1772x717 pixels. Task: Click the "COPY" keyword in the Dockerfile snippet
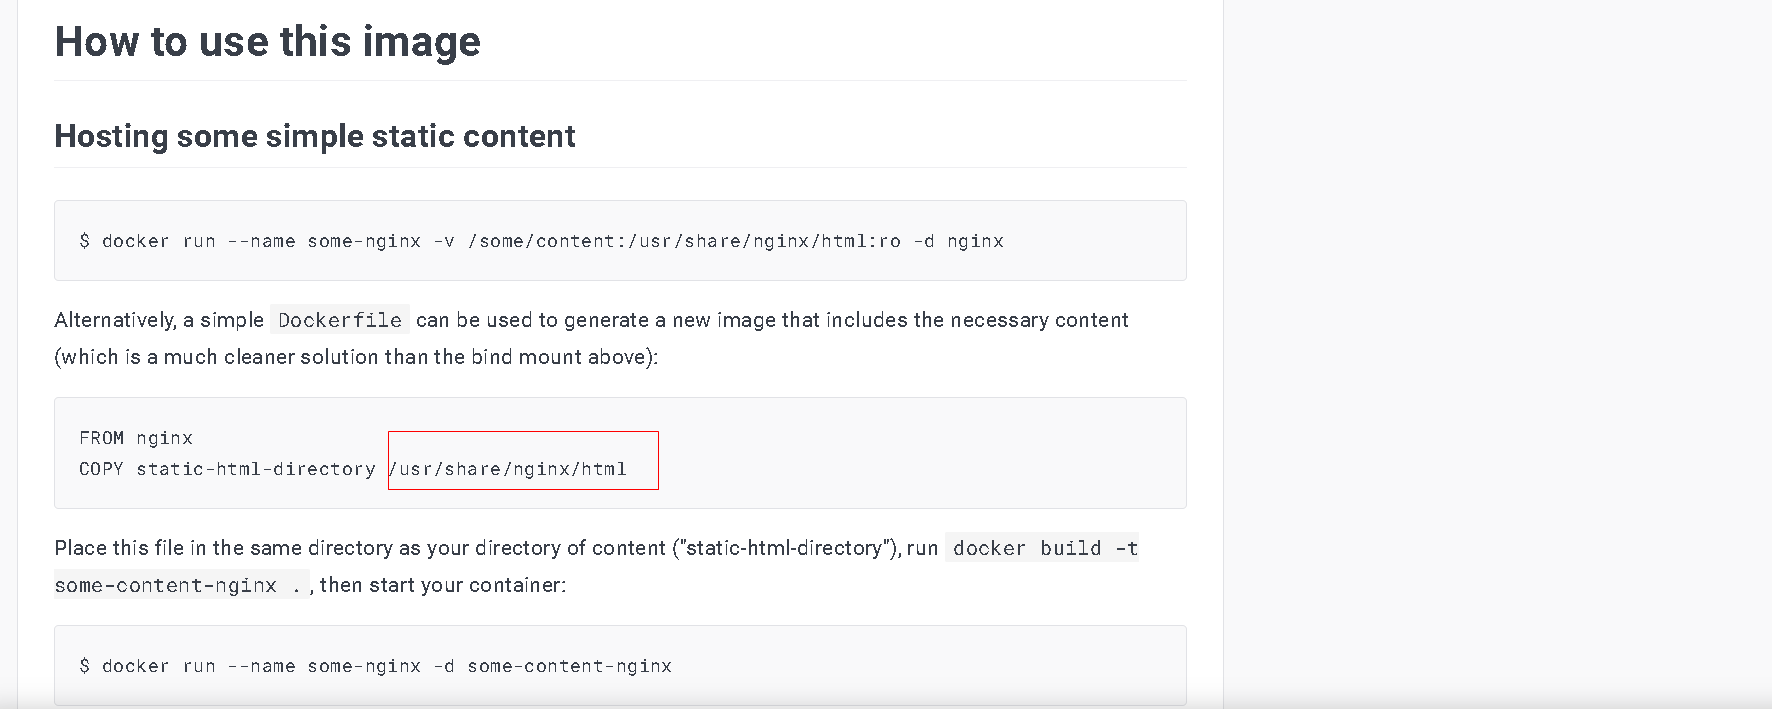pyautogui.click(x=101, y=469)
